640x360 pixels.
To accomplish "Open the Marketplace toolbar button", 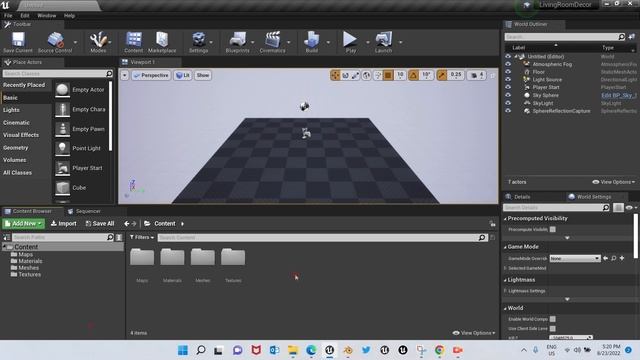I will tap(162, 42).
